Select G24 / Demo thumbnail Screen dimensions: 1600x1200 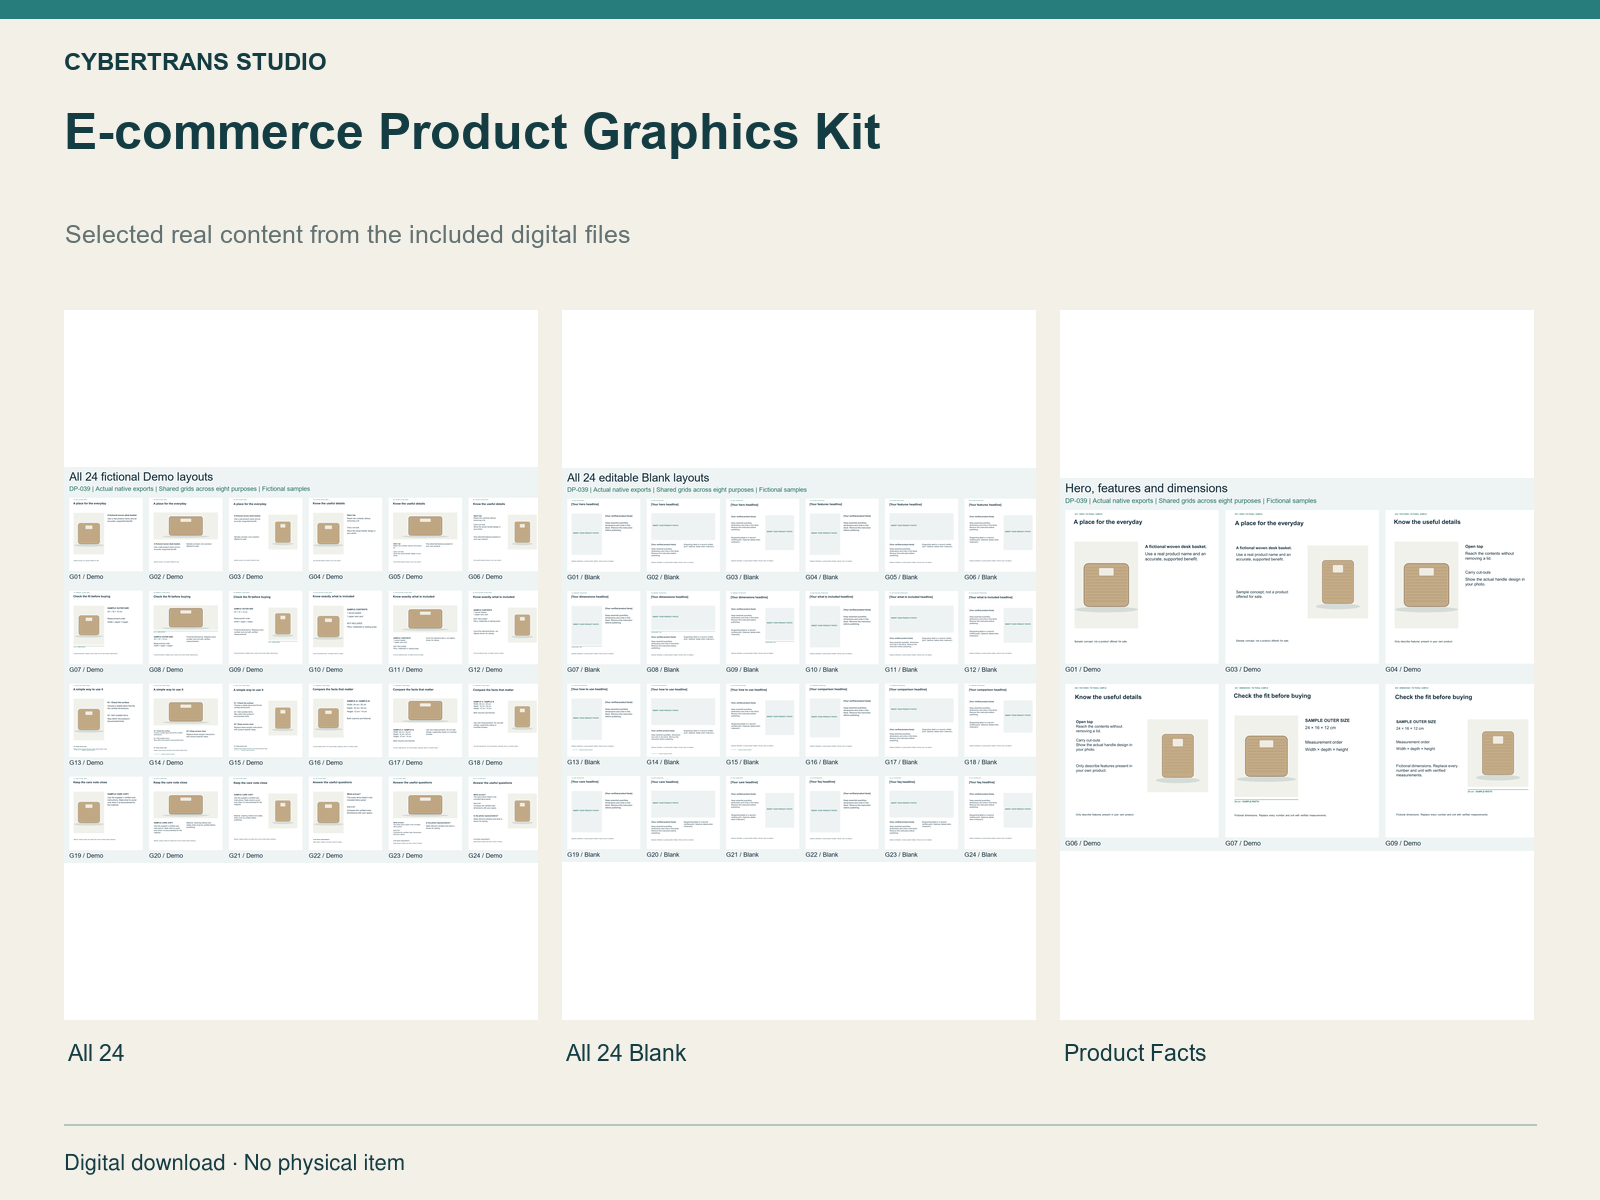pos(504,814)
